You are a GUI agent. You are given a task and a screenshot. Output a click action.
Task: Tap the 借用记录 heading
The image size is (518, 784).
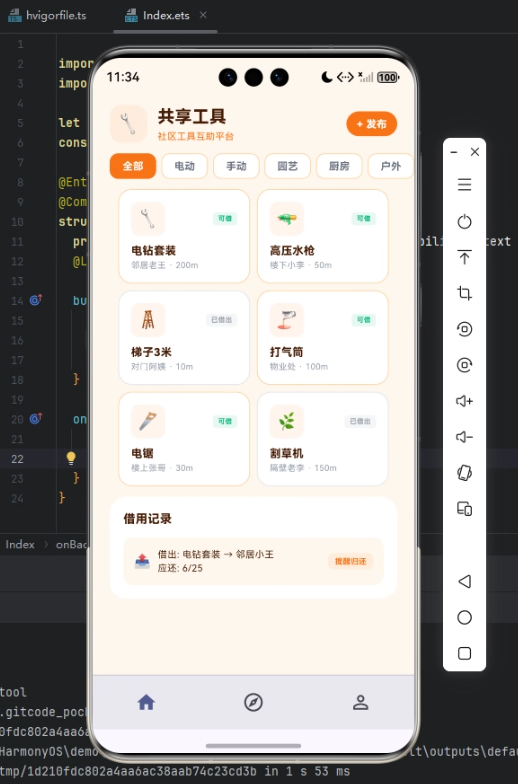coord(148,519)
